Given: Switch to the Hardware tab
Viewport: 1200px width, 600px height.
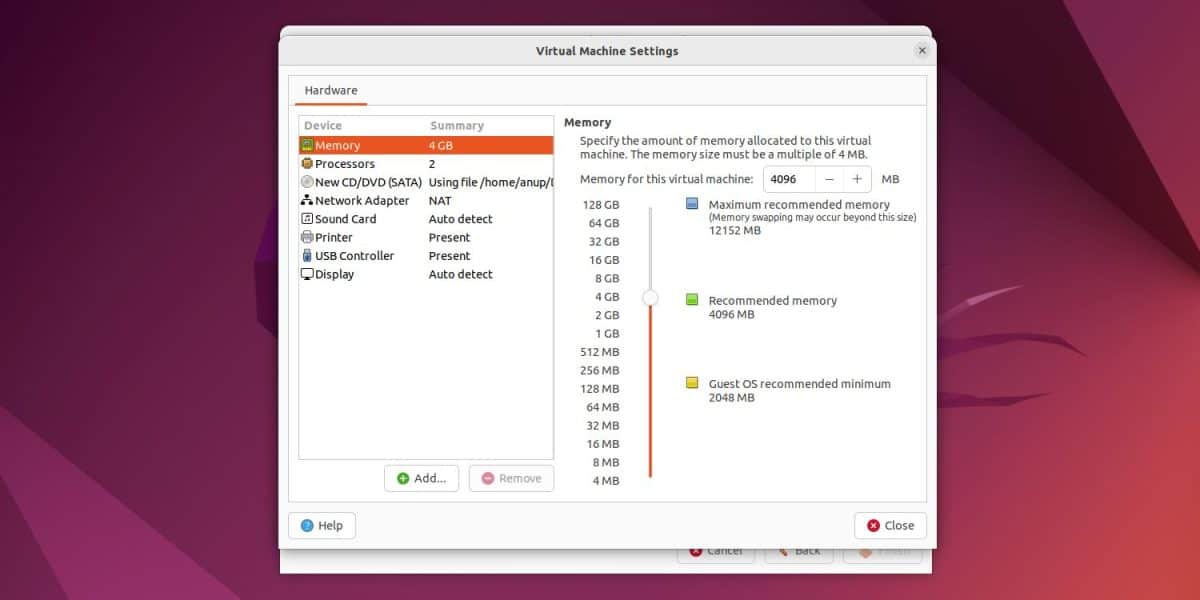Looking at the screenshot, I should pyautogui.click(x=329, y=90).
